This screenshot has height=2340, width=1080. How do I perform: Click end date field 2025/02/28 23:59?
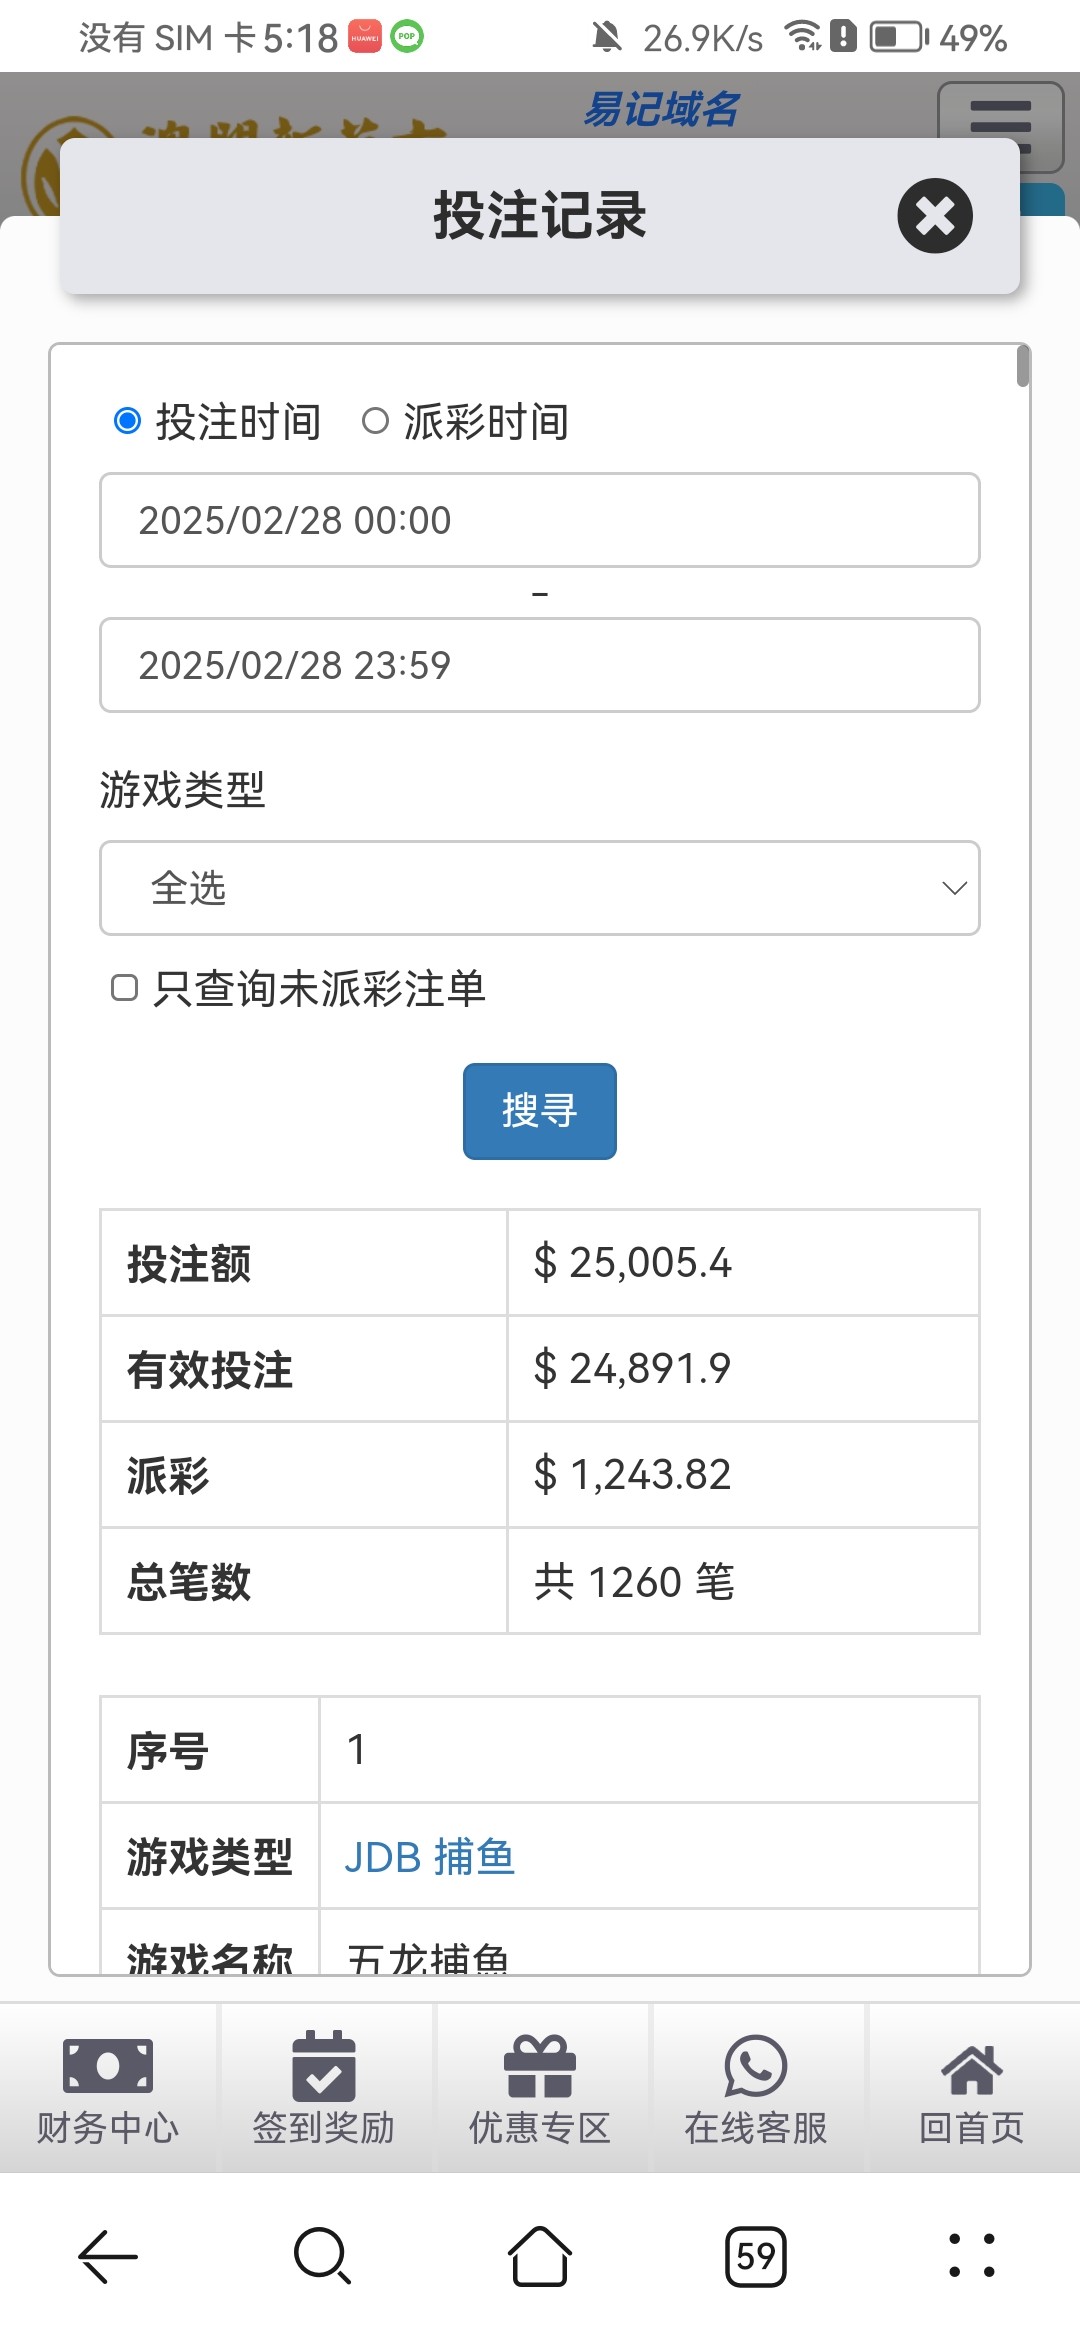pos(540,665)
